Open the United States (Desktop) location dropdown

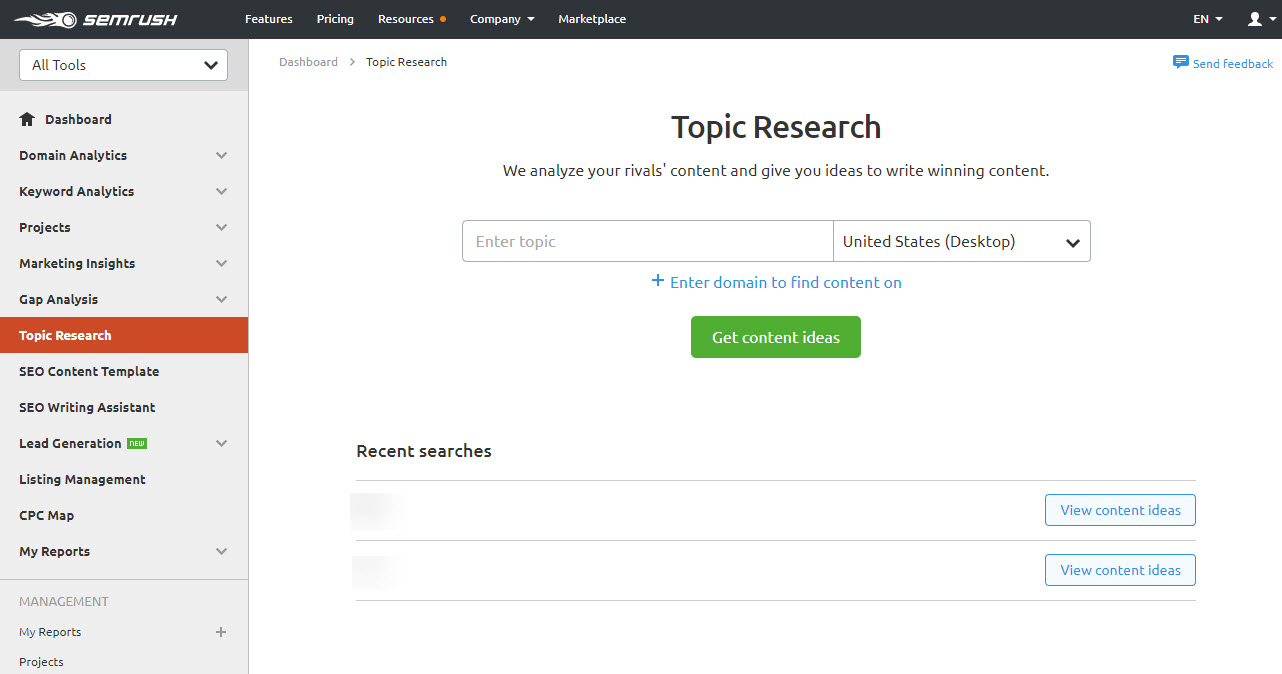point(961,241)
